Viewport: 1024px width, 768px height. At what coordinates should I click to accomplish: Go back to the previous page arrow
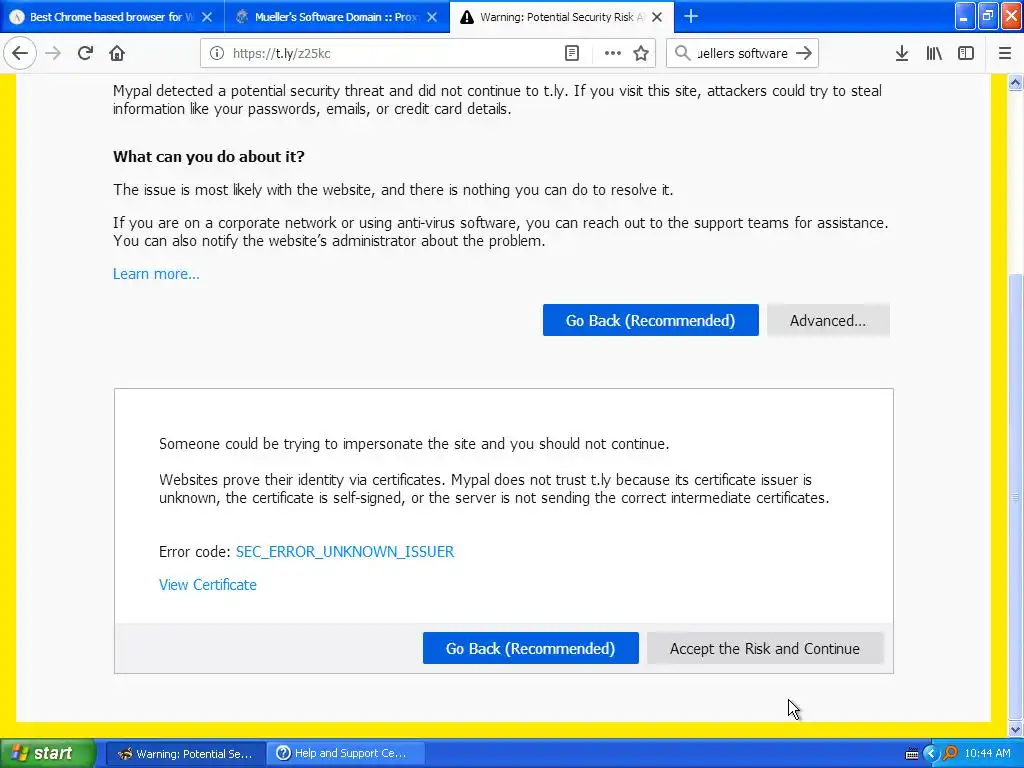point(20,53)
